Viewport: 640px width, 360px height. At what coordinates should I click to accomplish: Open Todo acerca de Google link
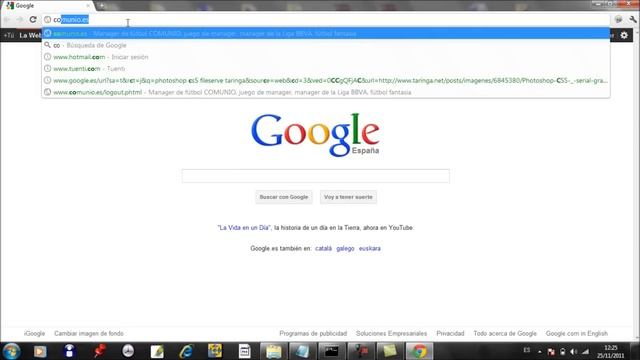pyautogui.click(x=505, y=333)
